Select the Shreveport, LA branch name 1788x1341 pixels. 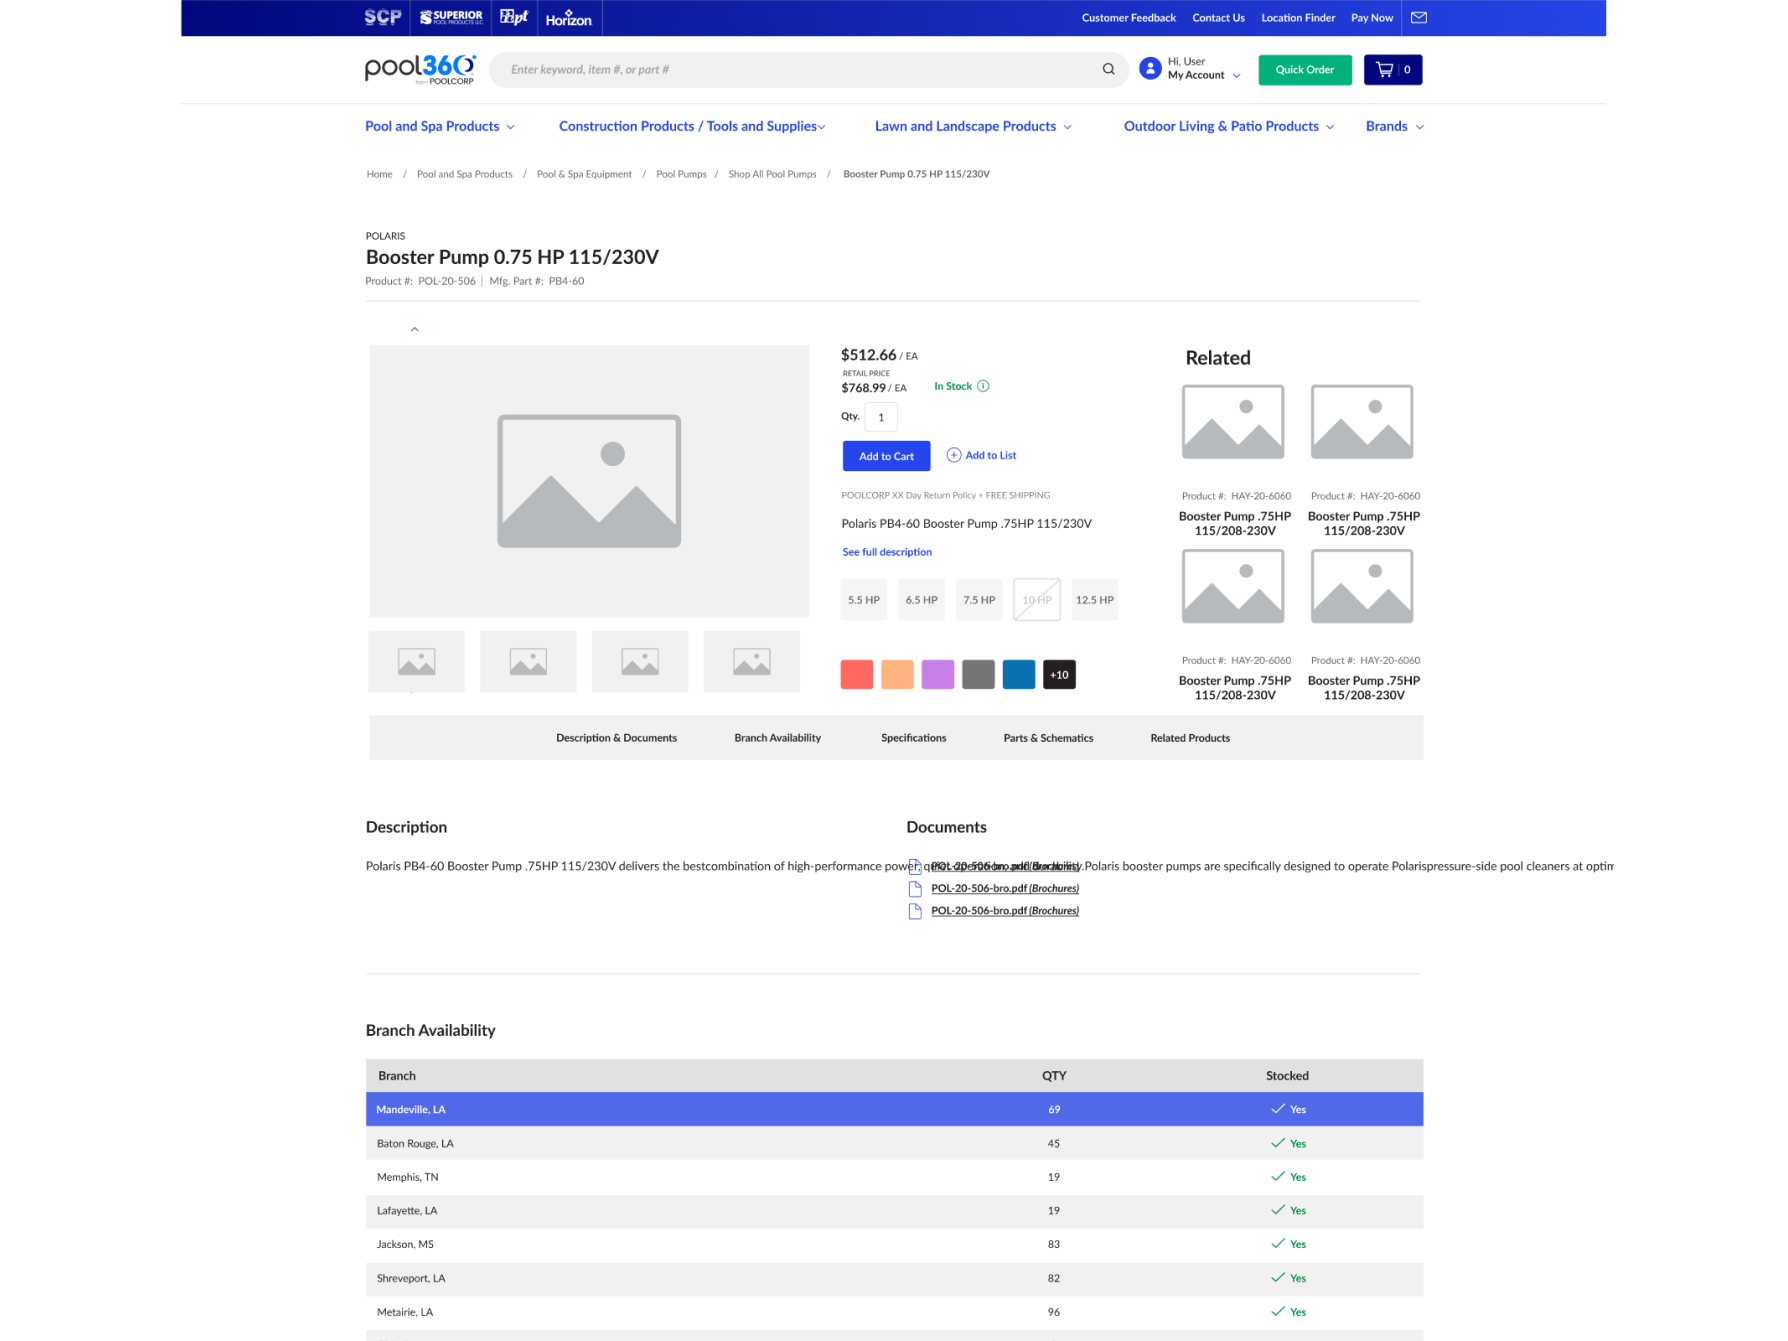pyautogui.click(x=411, y=1278)
